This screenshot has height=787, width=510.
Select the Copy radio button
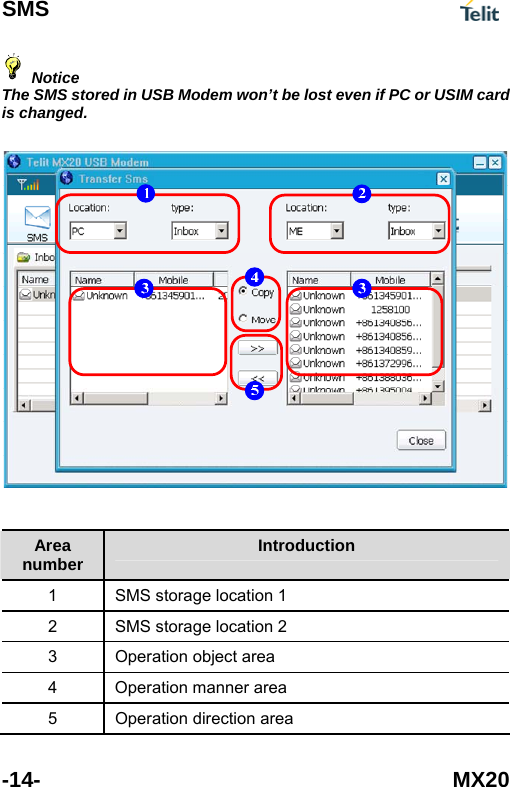coord(243,291)
